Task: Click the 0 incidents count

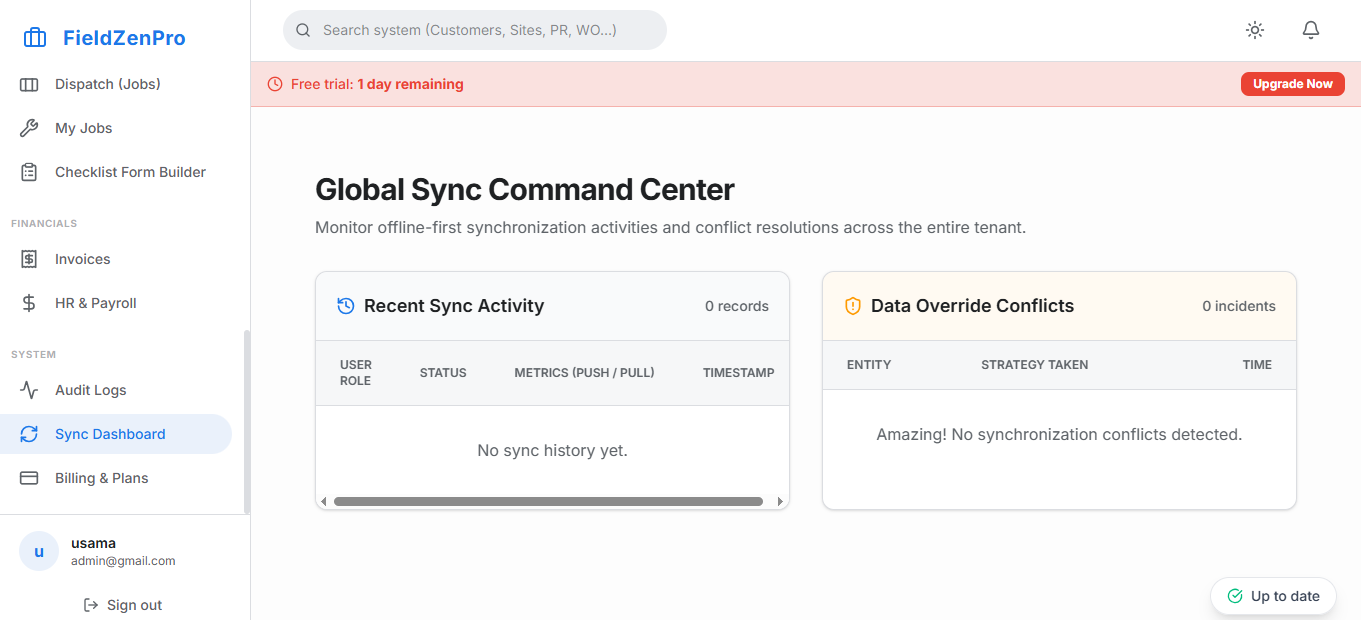Action: (1239, 306)
